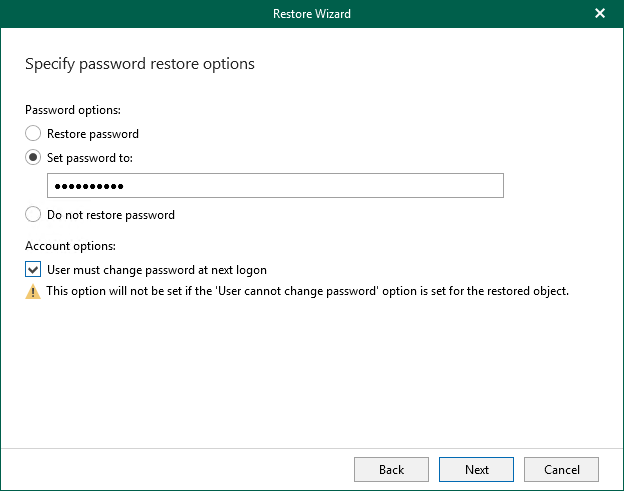Click the masked password dots in the field
The image size is (624, 491).
(x=88, y=186)
